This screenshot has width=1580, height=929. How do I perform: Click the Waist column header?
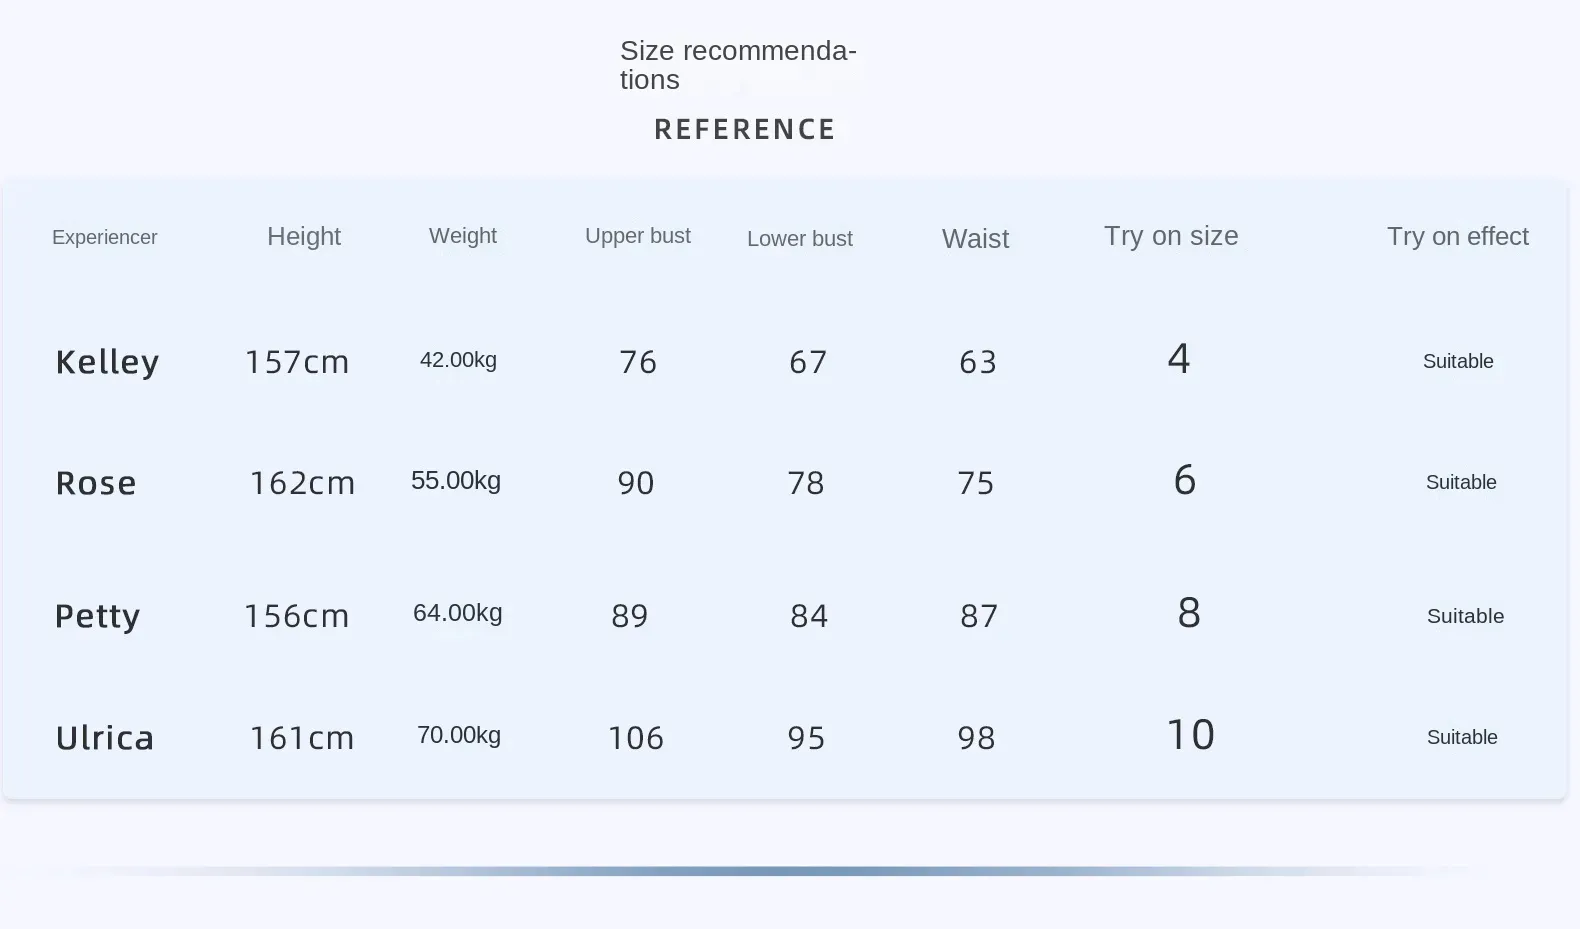tap(975, 239)
